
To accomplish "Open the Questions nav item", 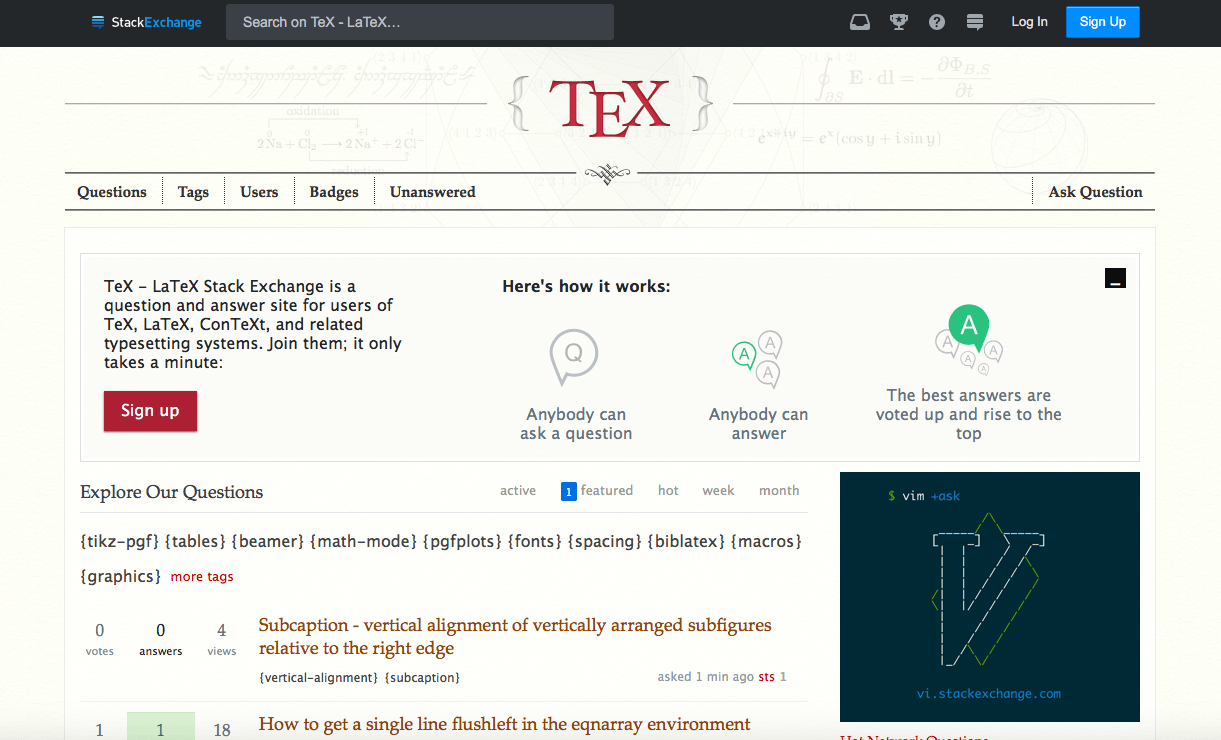I will 112,192.
